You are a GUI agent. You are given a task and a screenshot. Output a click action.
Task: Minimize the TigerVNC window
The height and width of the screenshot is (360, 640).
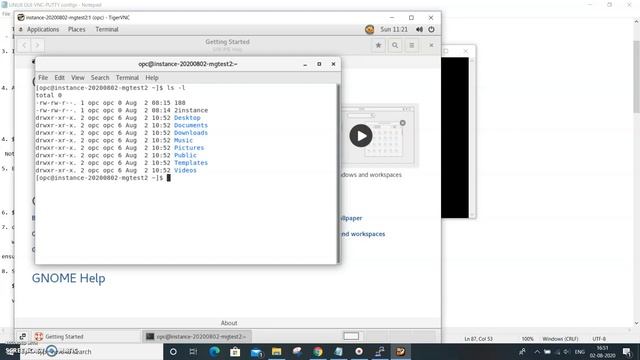[x=392, y=18]
